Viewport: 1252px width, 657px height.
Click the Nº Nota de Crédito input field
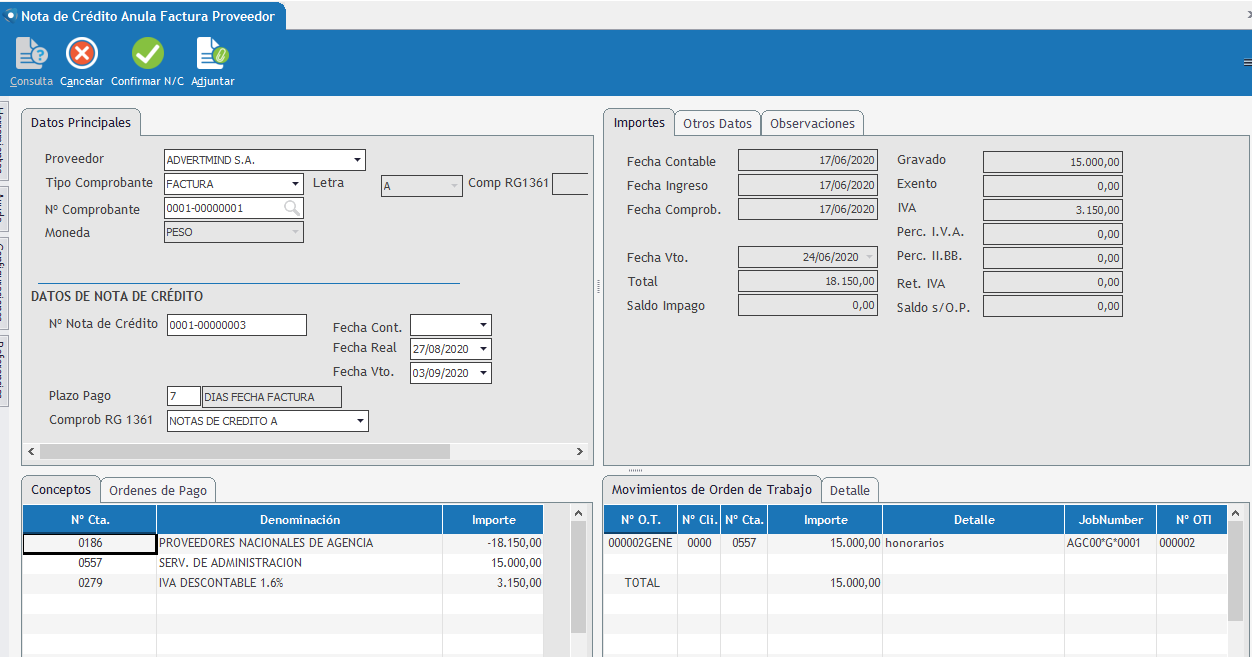tap(236, 325)
